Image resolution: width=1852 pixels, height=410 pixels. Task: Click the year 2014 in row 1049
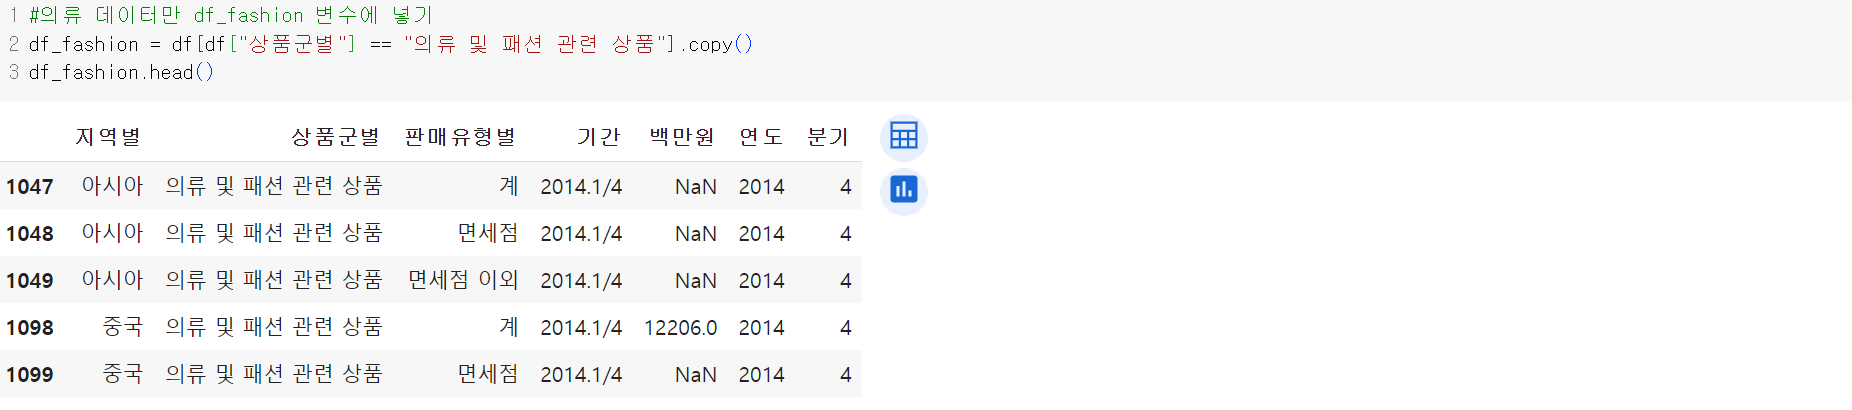(x=761, y=281)
